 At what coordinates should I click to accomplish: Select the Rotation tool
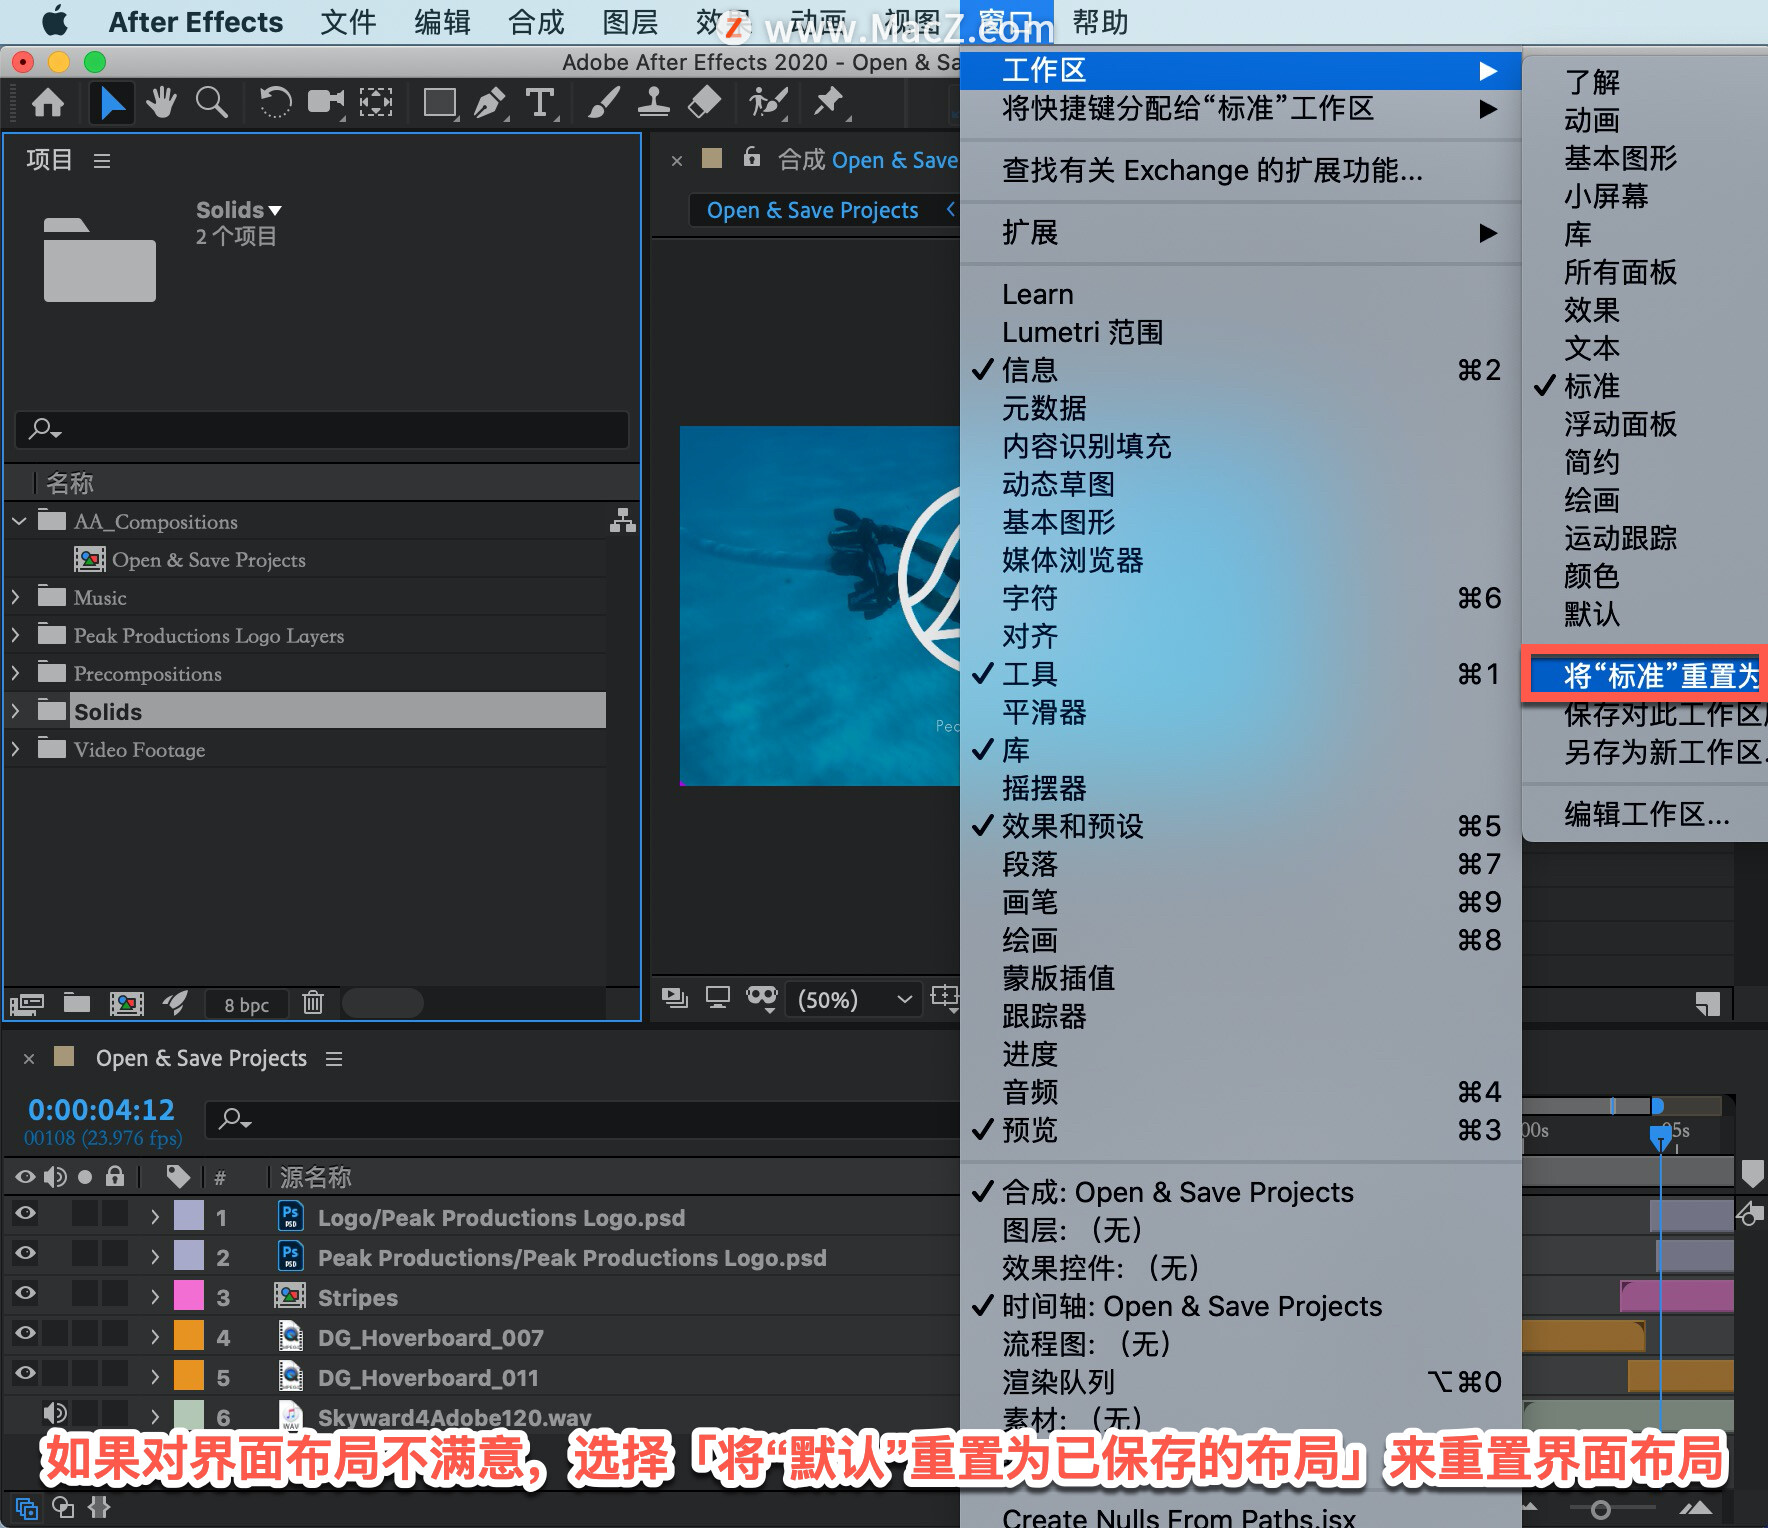275,102
